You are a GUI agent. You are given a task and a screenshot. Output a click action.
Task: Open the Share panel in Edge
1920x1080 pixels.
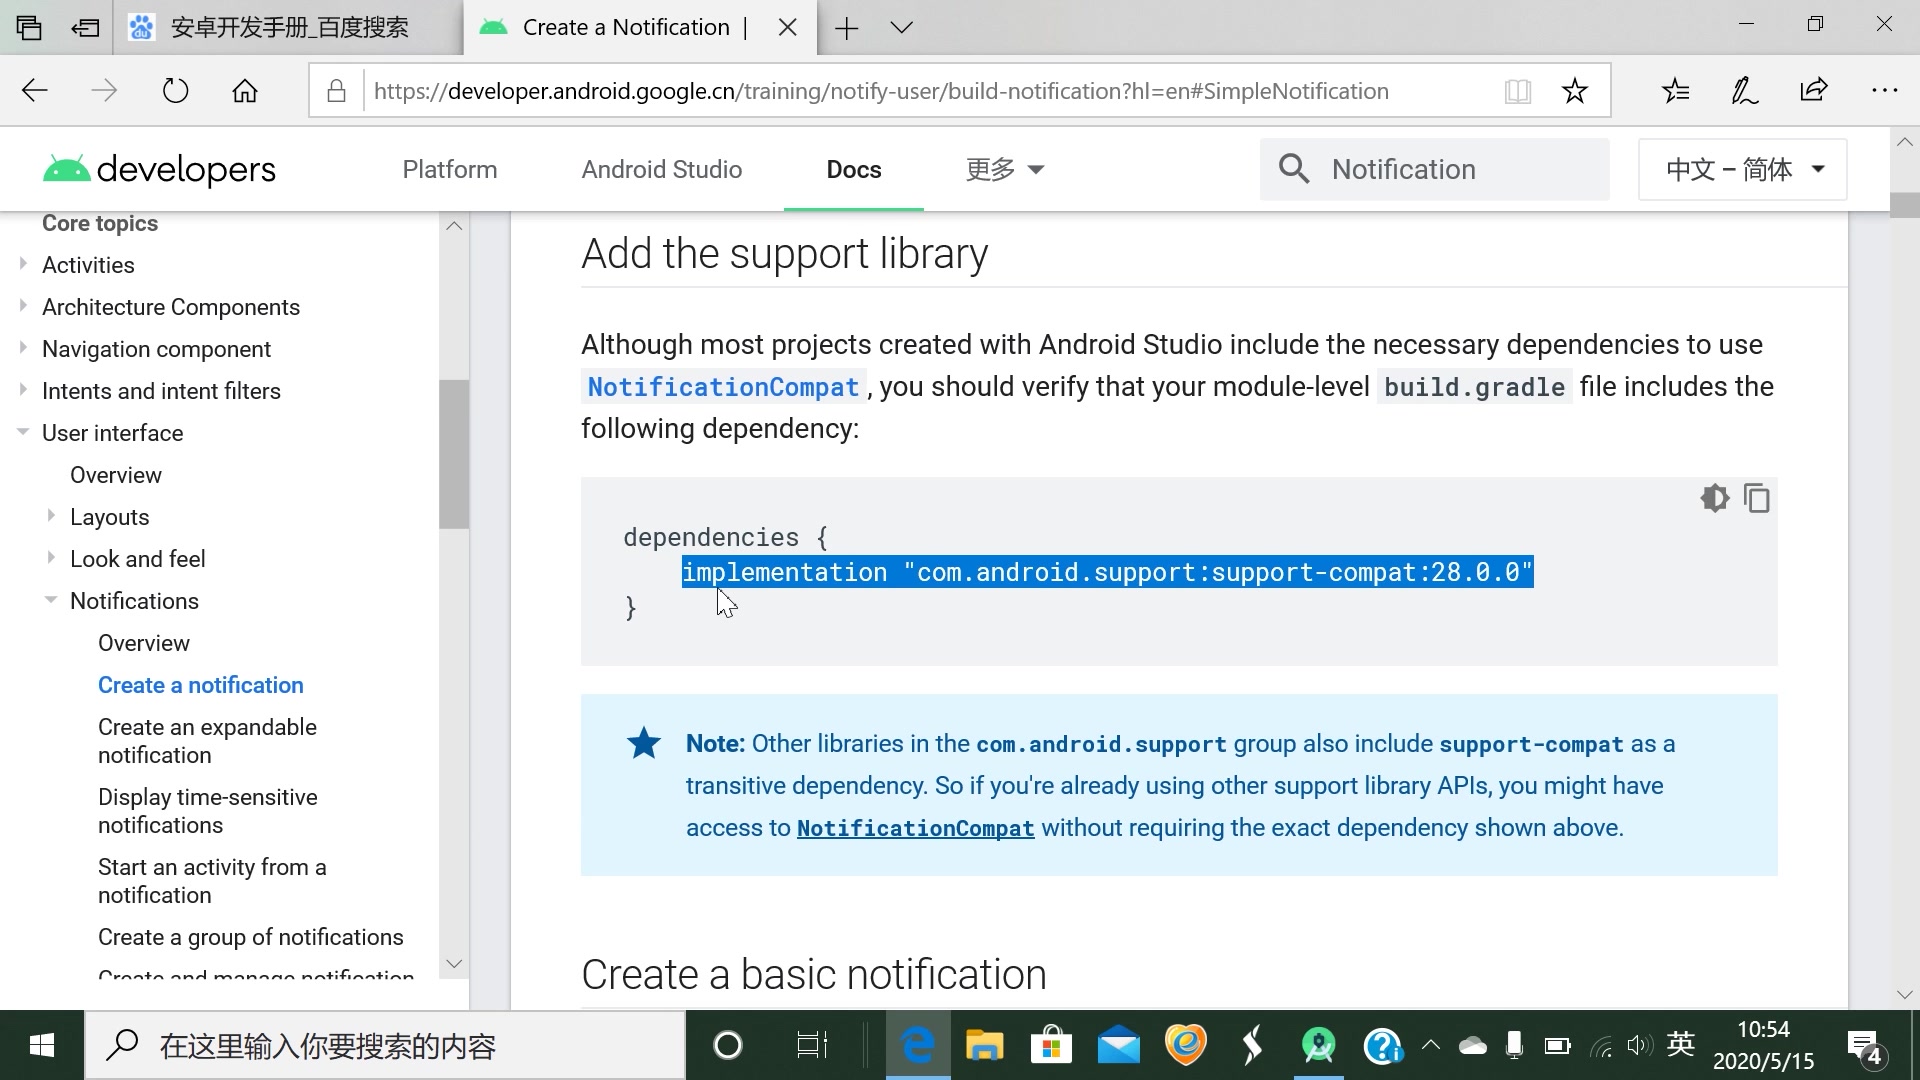1812,90
